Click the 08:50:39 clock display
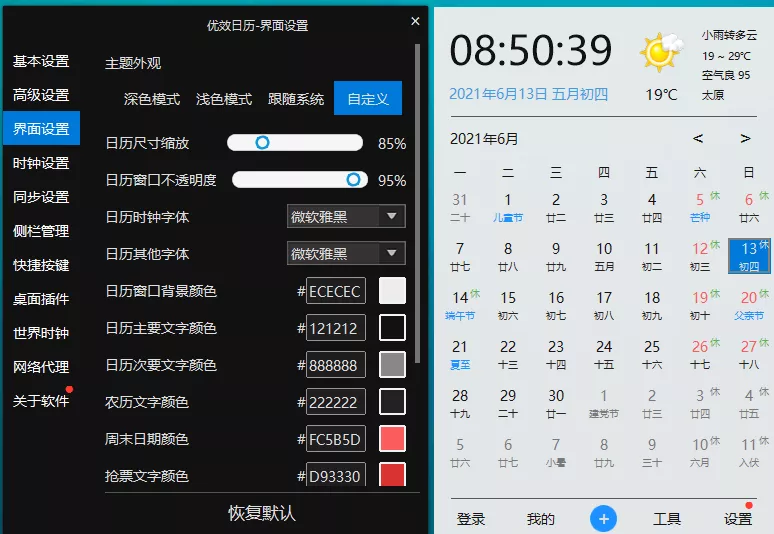The width and height of the screenshot is (774, 534). (531, 51)
